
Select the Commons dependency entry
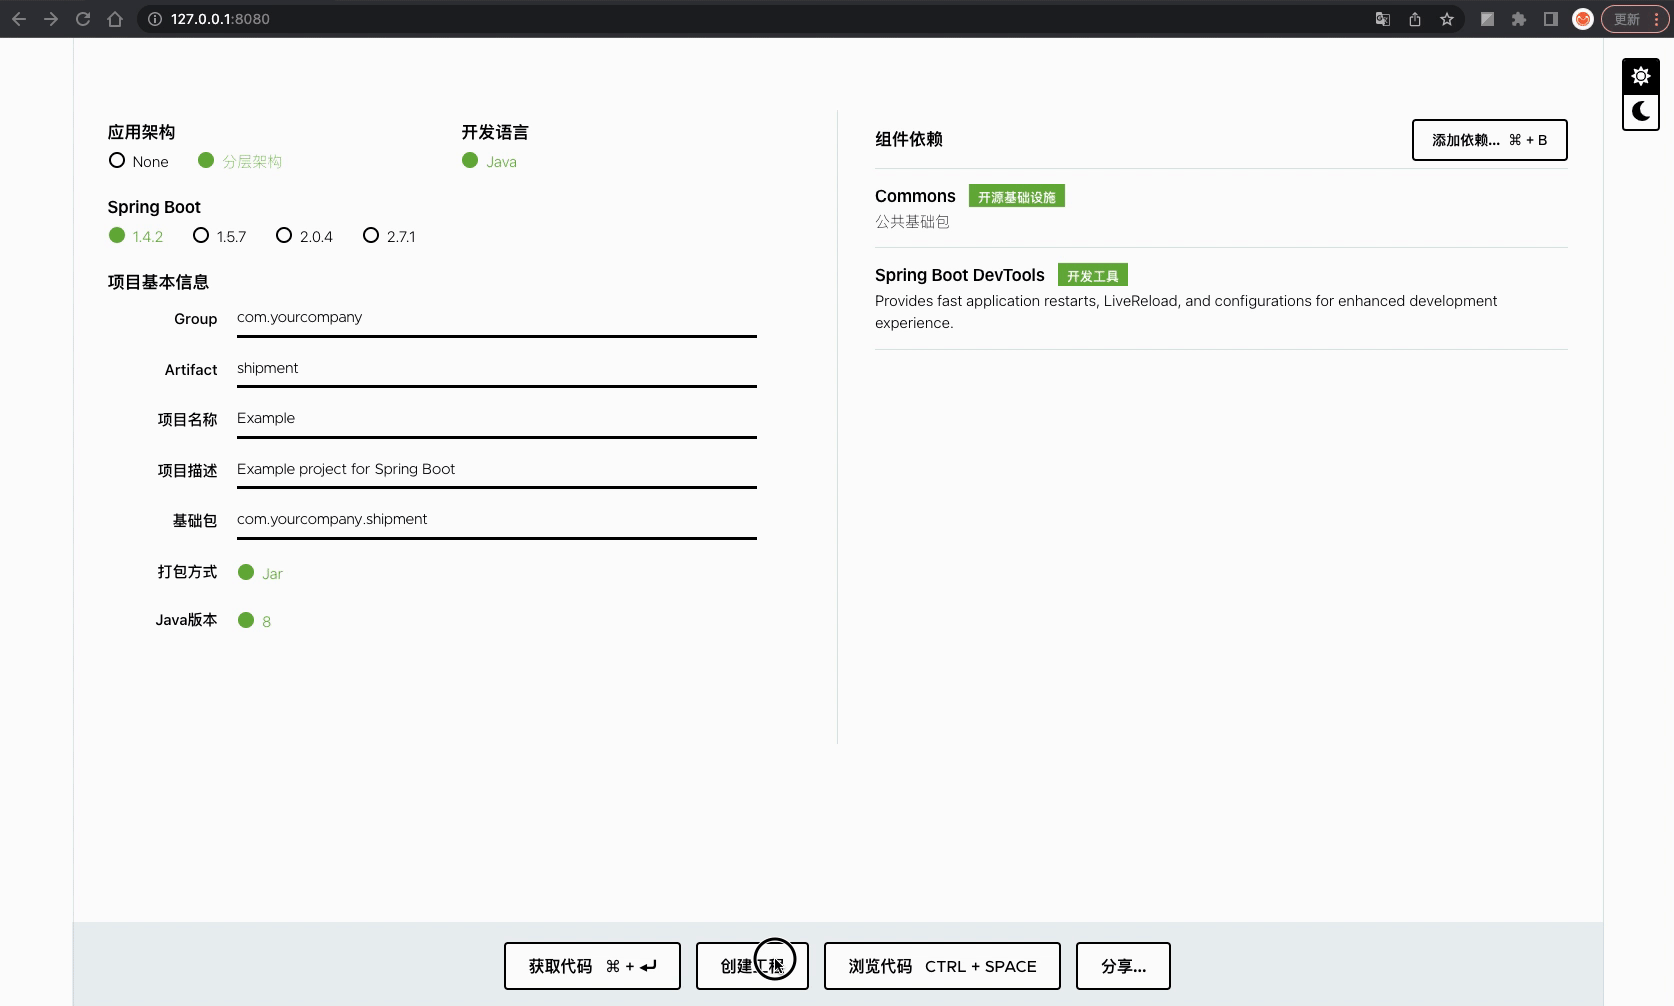point(1221,208)
